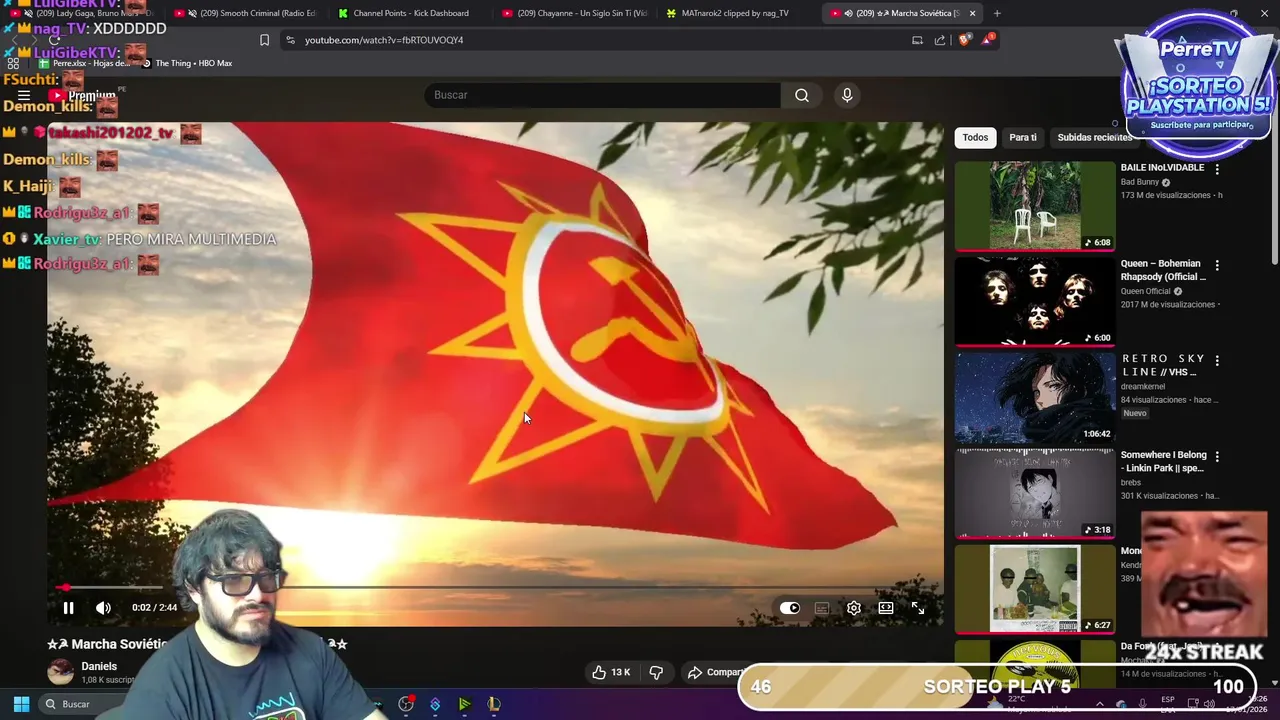
Task: Open options for Somewhere I Belong video
Action: pyautogui.click(x=1217, y=457)
